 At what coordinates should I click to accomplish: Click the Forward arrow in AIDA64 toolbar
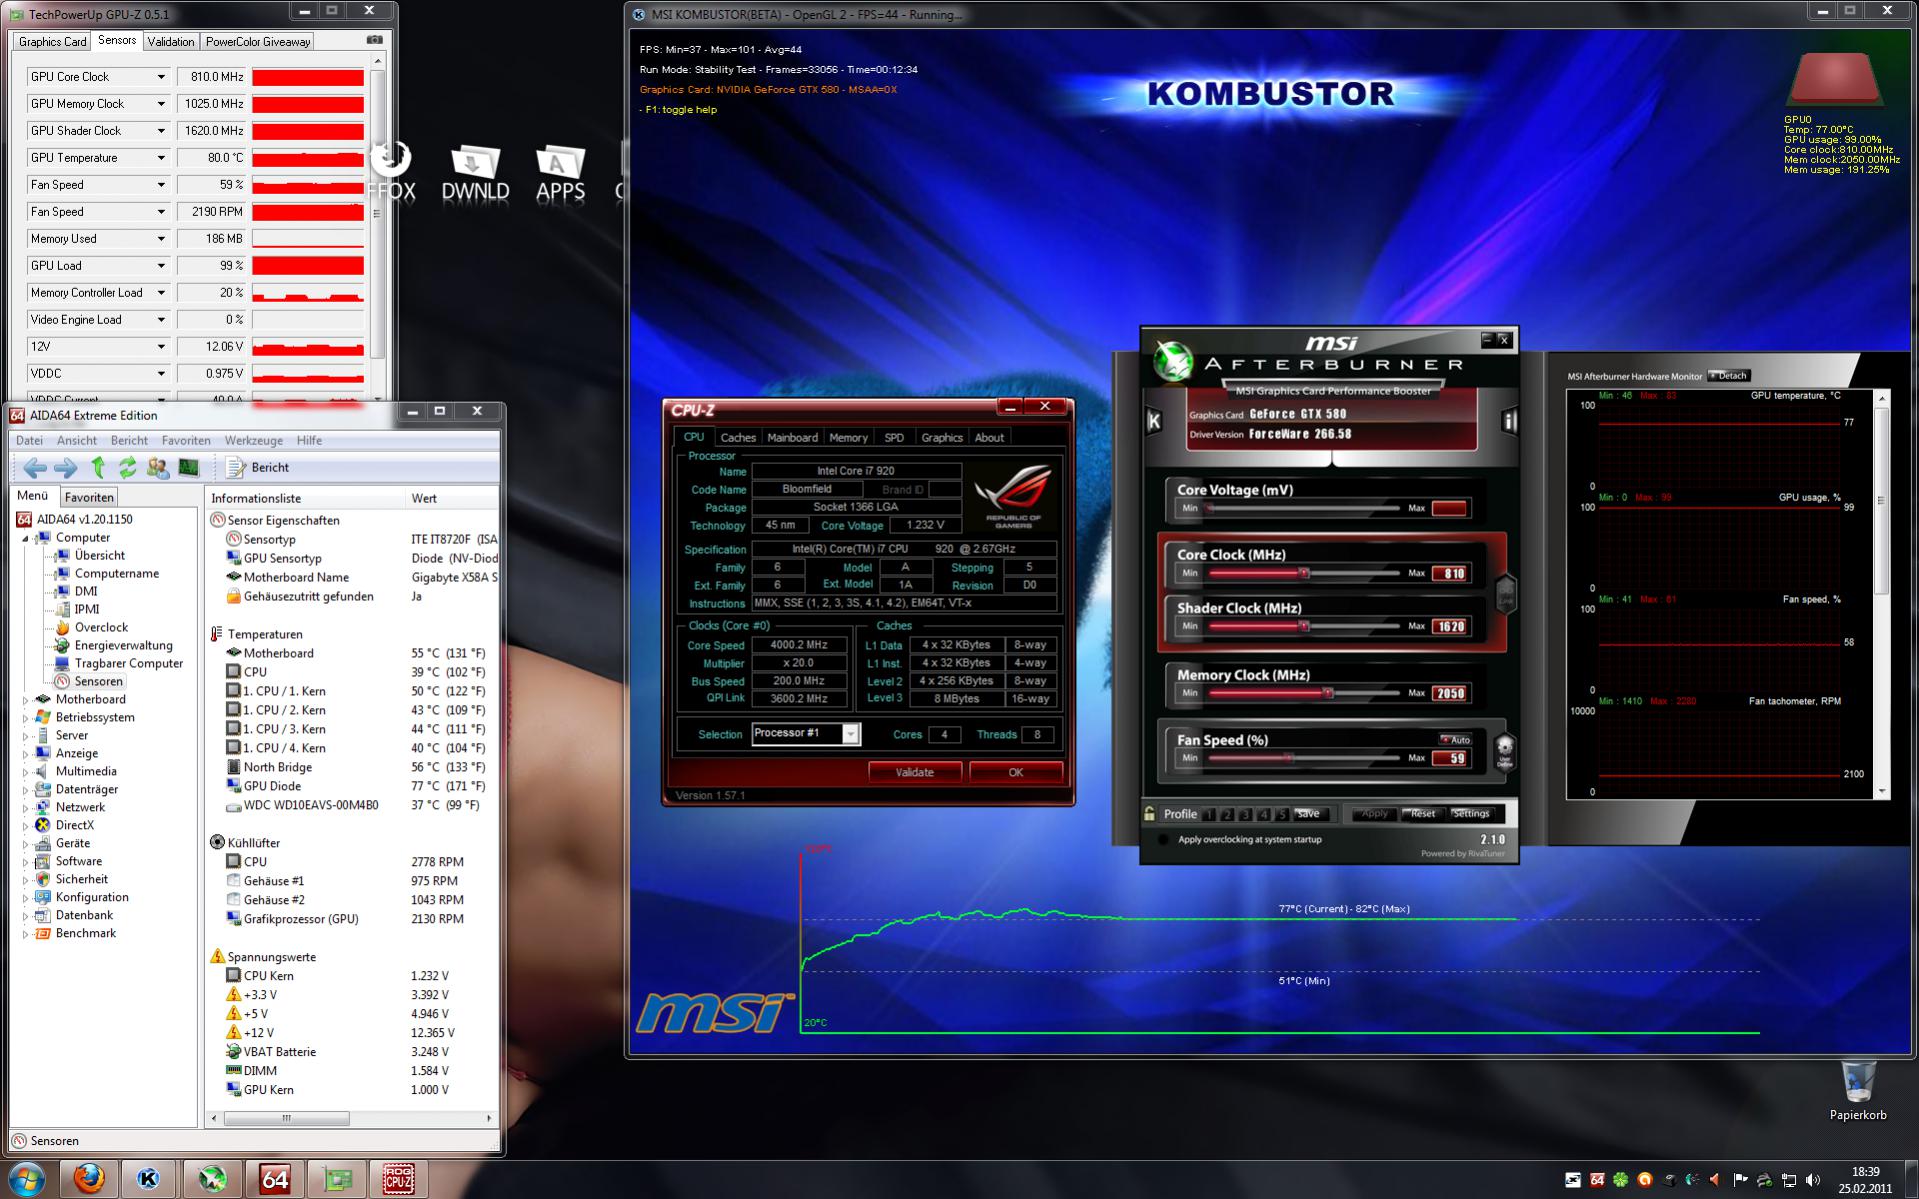[x=66, y=467]
